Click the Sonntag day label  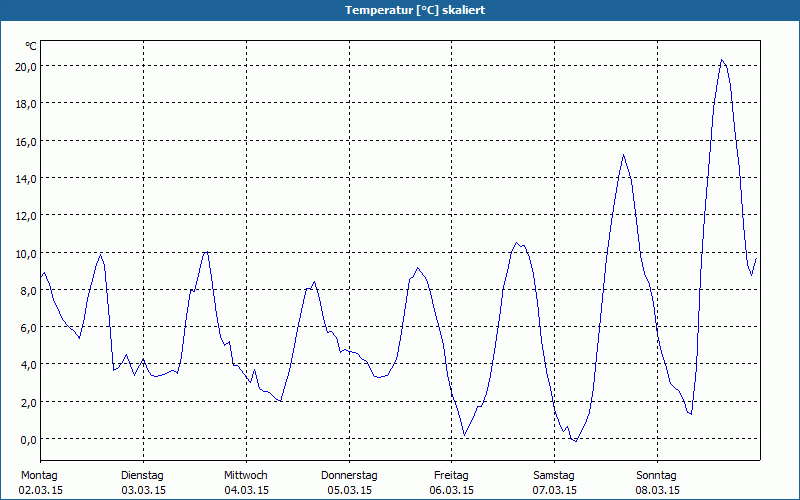point(657,475)
